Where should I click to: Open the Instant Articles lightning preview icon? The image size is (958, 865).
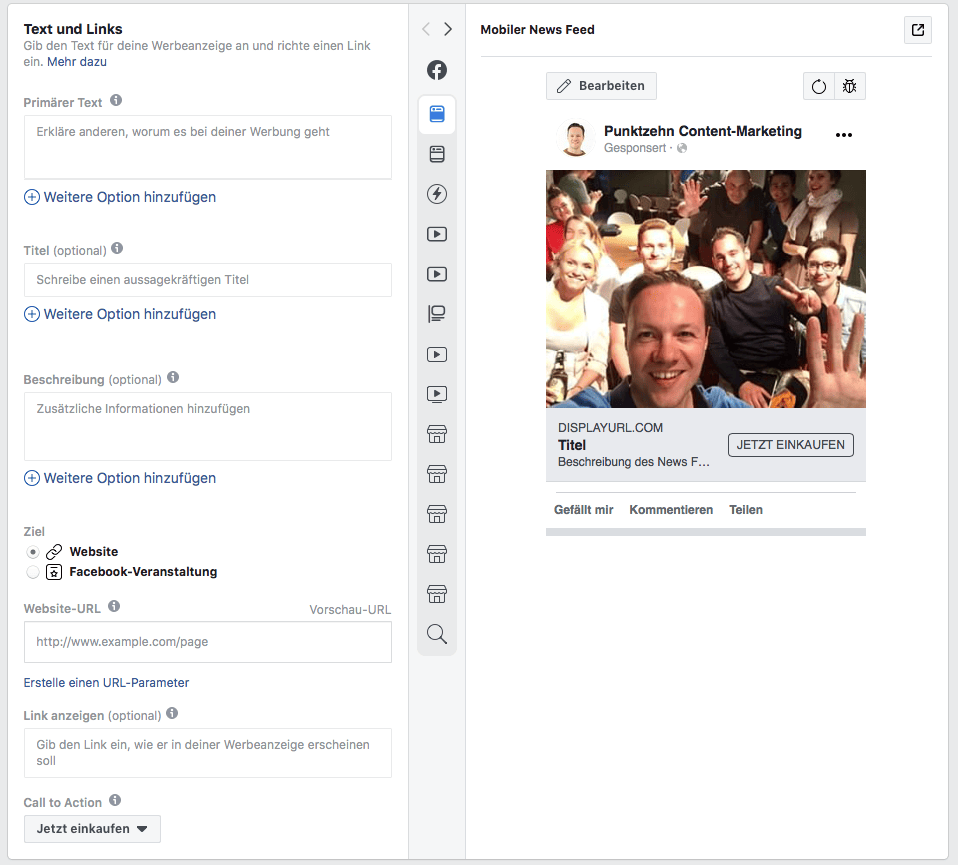click(437, 194)
